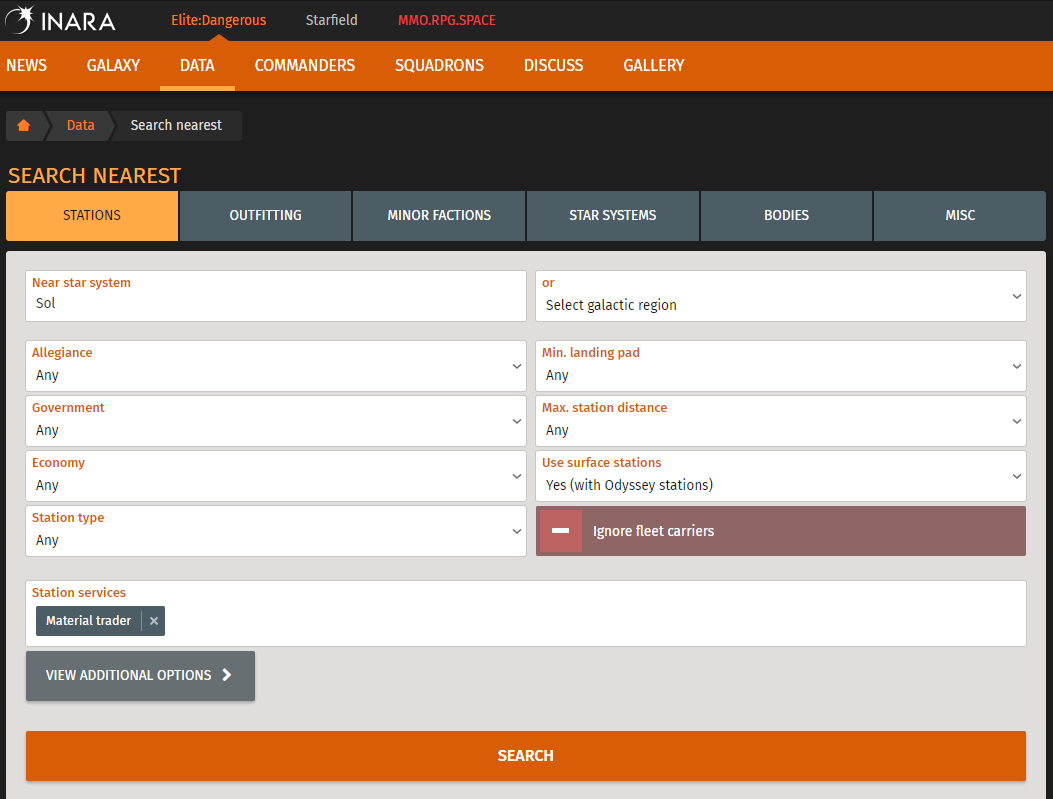Image resolution: width=1053 pixels, height=799 pixels.
Task: Switch to the Minor Factions tab
Action: (x=439, y=216)
